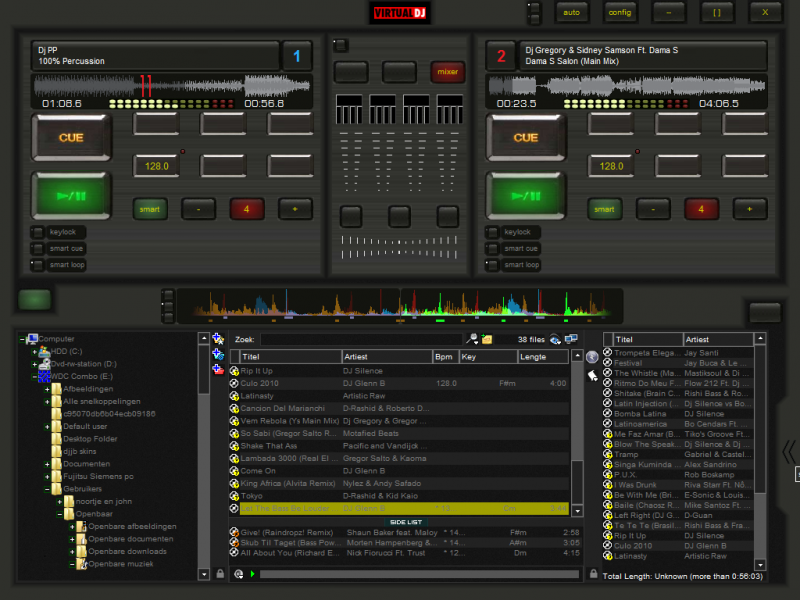Click the CUE button on deck 1
Viewport: 800px width, 600px height.
pyautogui.click(x=71, y=138)
